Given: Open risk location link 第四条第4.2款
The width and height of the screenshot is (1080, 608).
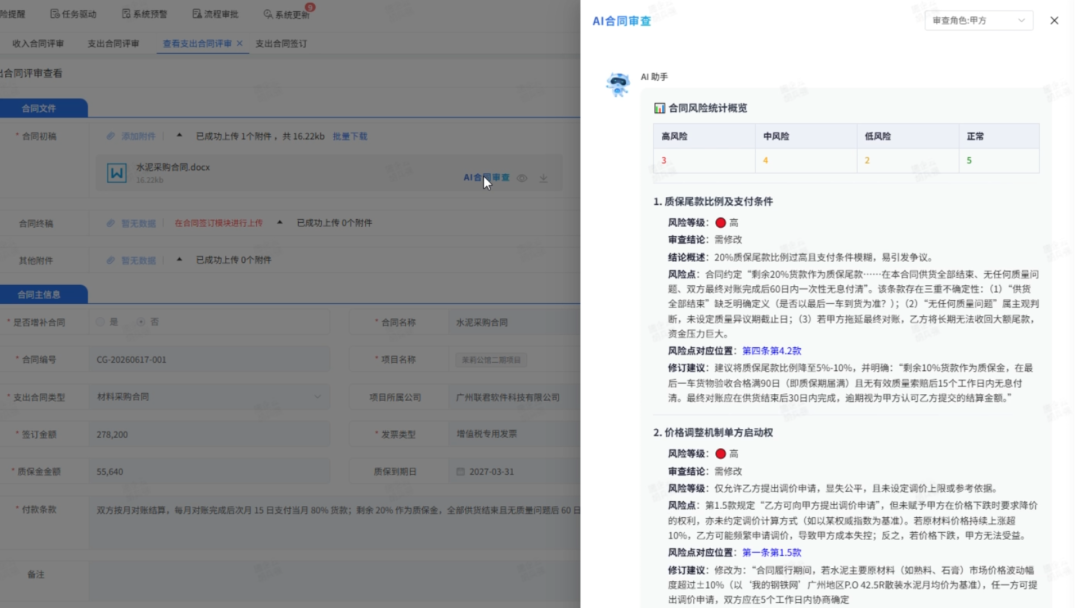Looking at the screenshot, I should (x=771, y=350).
